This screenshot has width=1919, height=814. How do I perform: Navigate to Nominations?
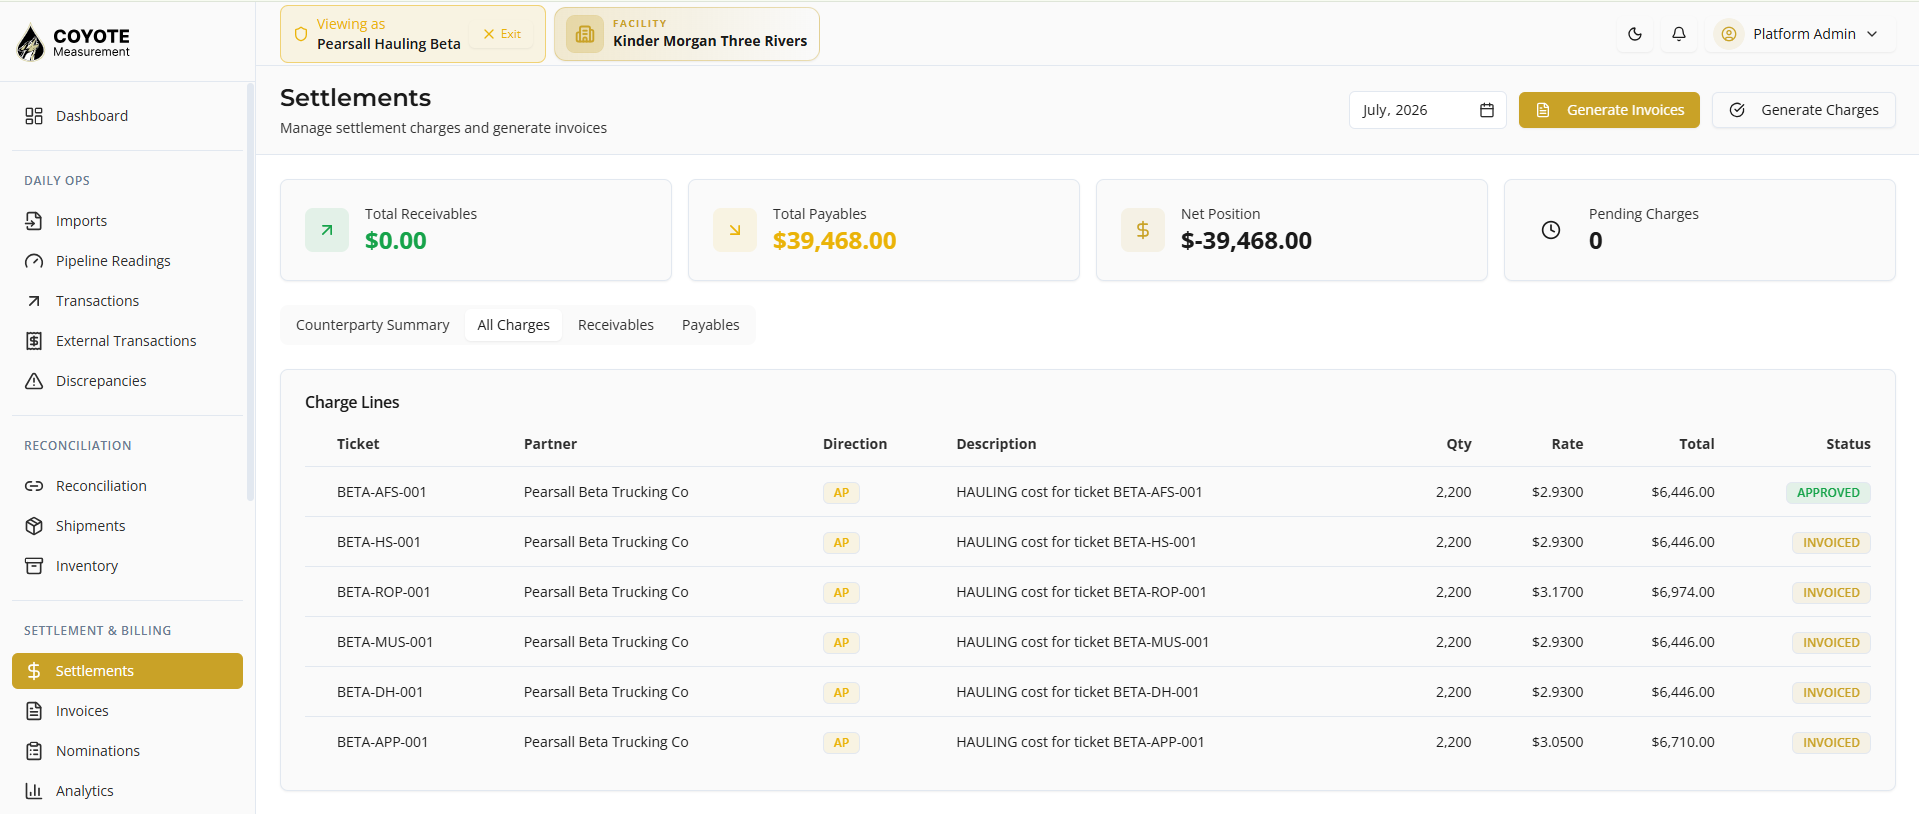(x=127, y=751)
